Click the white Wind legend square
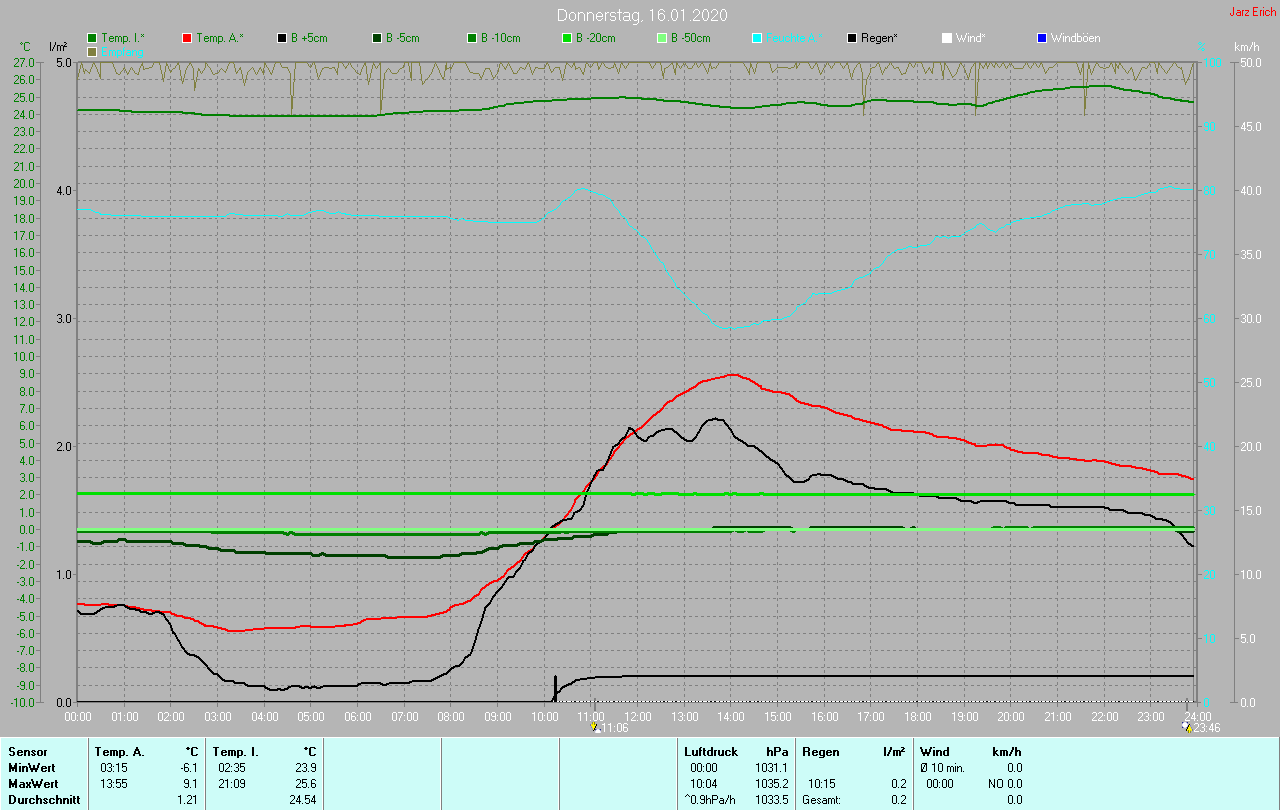This screenshot has width=1280, height=810. 946,38
